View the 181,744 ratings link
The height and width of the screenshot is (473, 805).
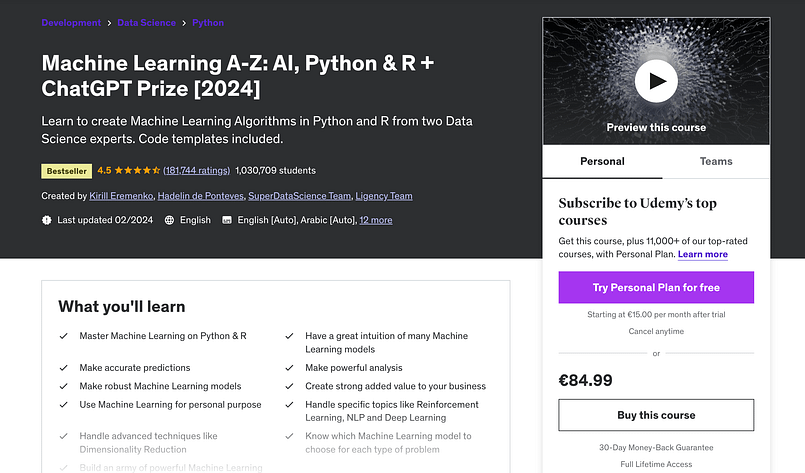pyautogui.click(x=196, y=171)
